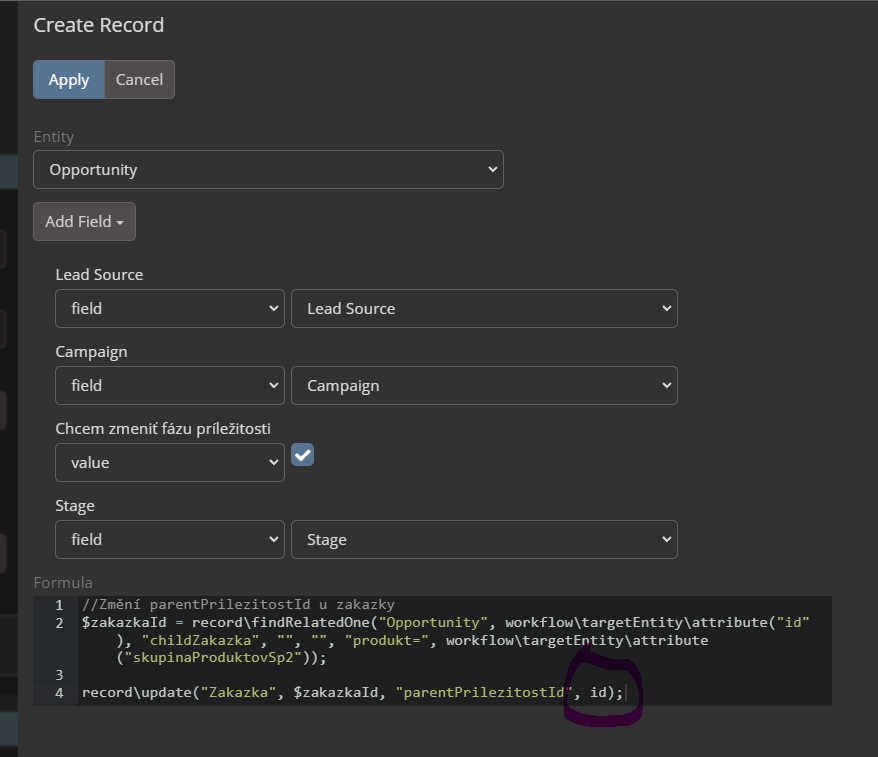Open the Campaign type dropdown
Image resolution: width=878 pixels, height=757 pixels.
pos(169,386)
